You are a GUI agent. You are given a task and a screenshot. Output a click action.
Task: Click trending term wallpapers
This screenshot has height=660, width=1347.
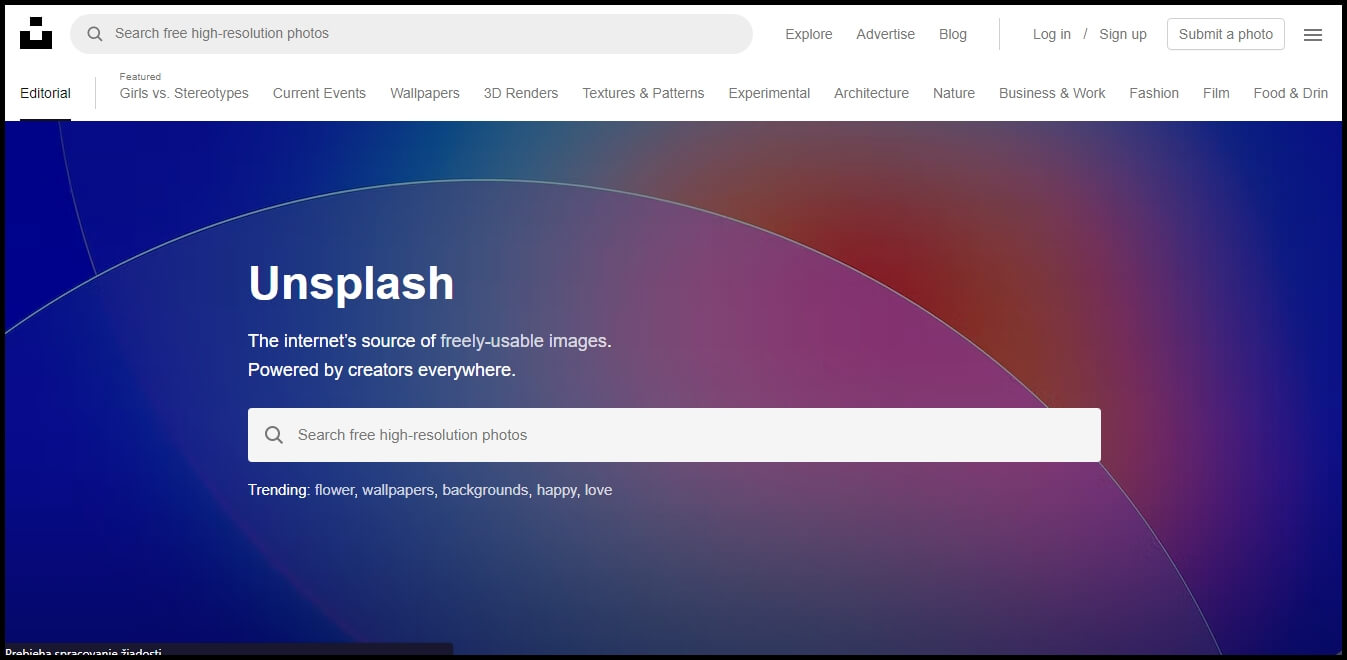[x=397, y=490]
